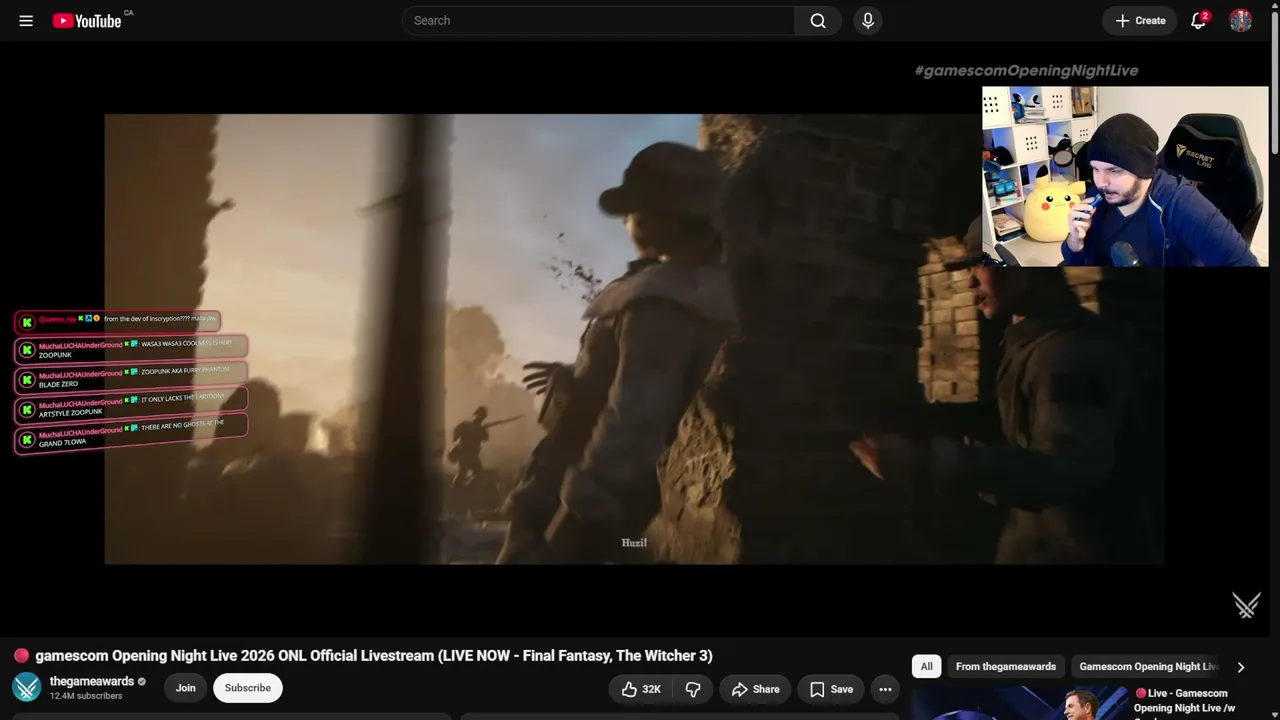This screenshot has height=720, width=1280.
Task: Click the Create button
Action: tap(1140, 20)
